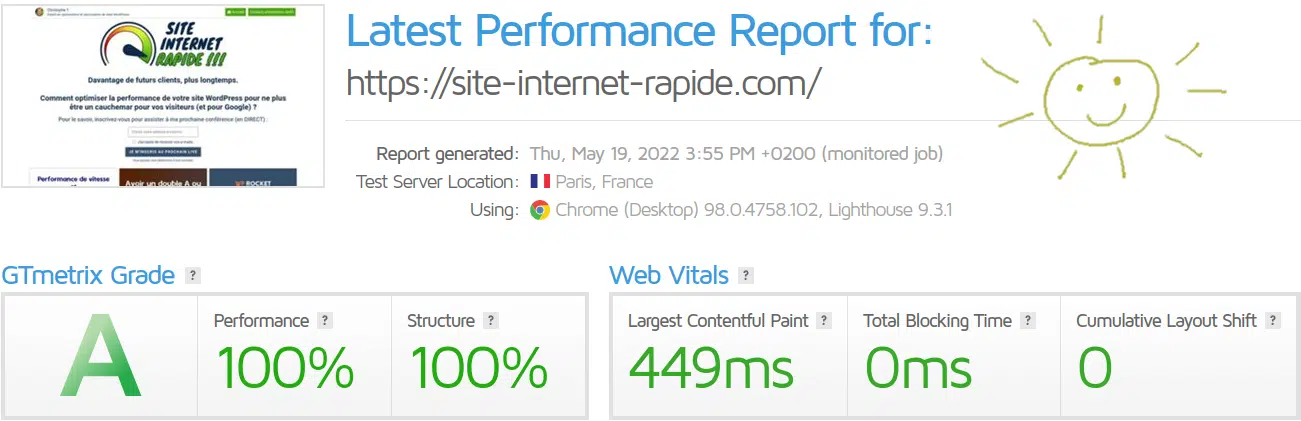1301x421 pixels.
Task: Open the Performance score help tooltip icon
Action: pos(325,321)
